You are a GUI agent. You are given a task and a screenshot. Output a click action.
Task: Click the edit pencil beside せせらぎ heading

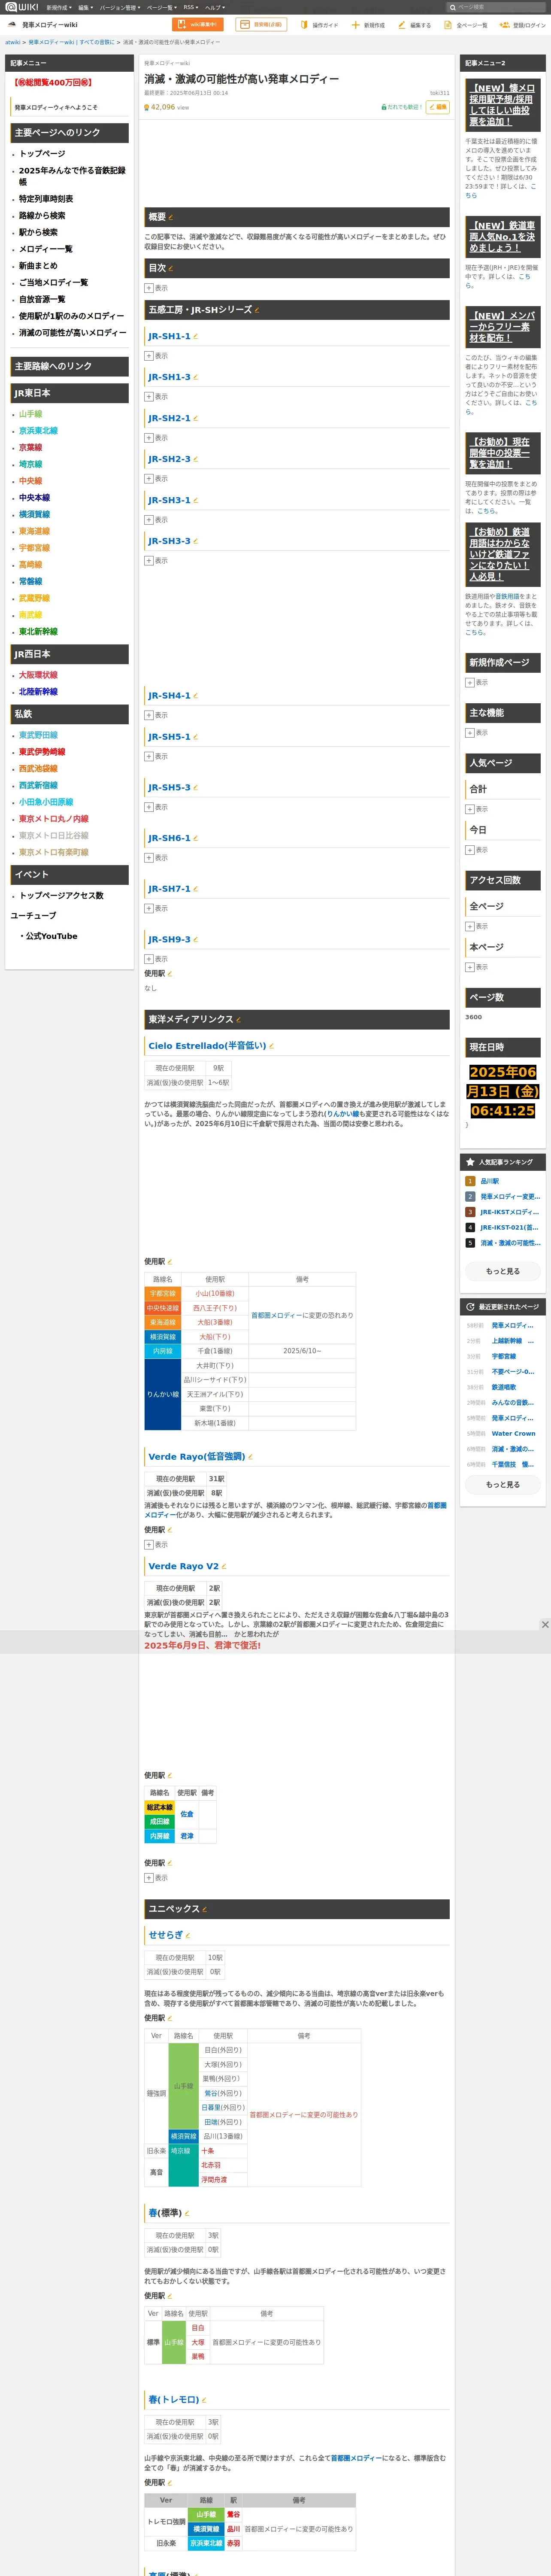188,1935
